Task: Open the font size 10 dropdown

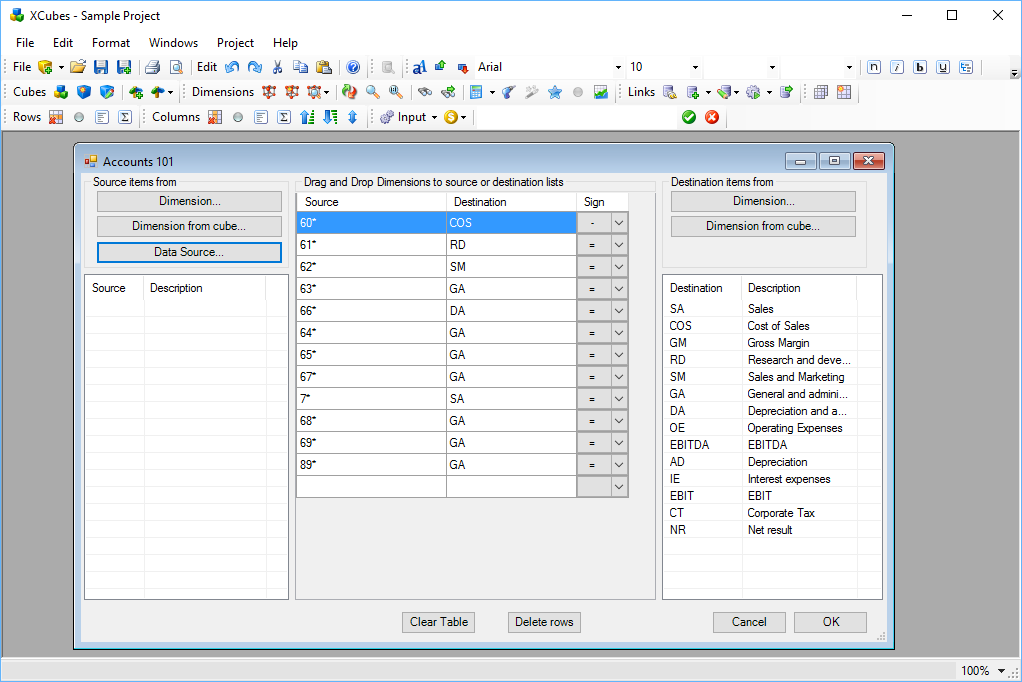Action: [x=695, y=68]
